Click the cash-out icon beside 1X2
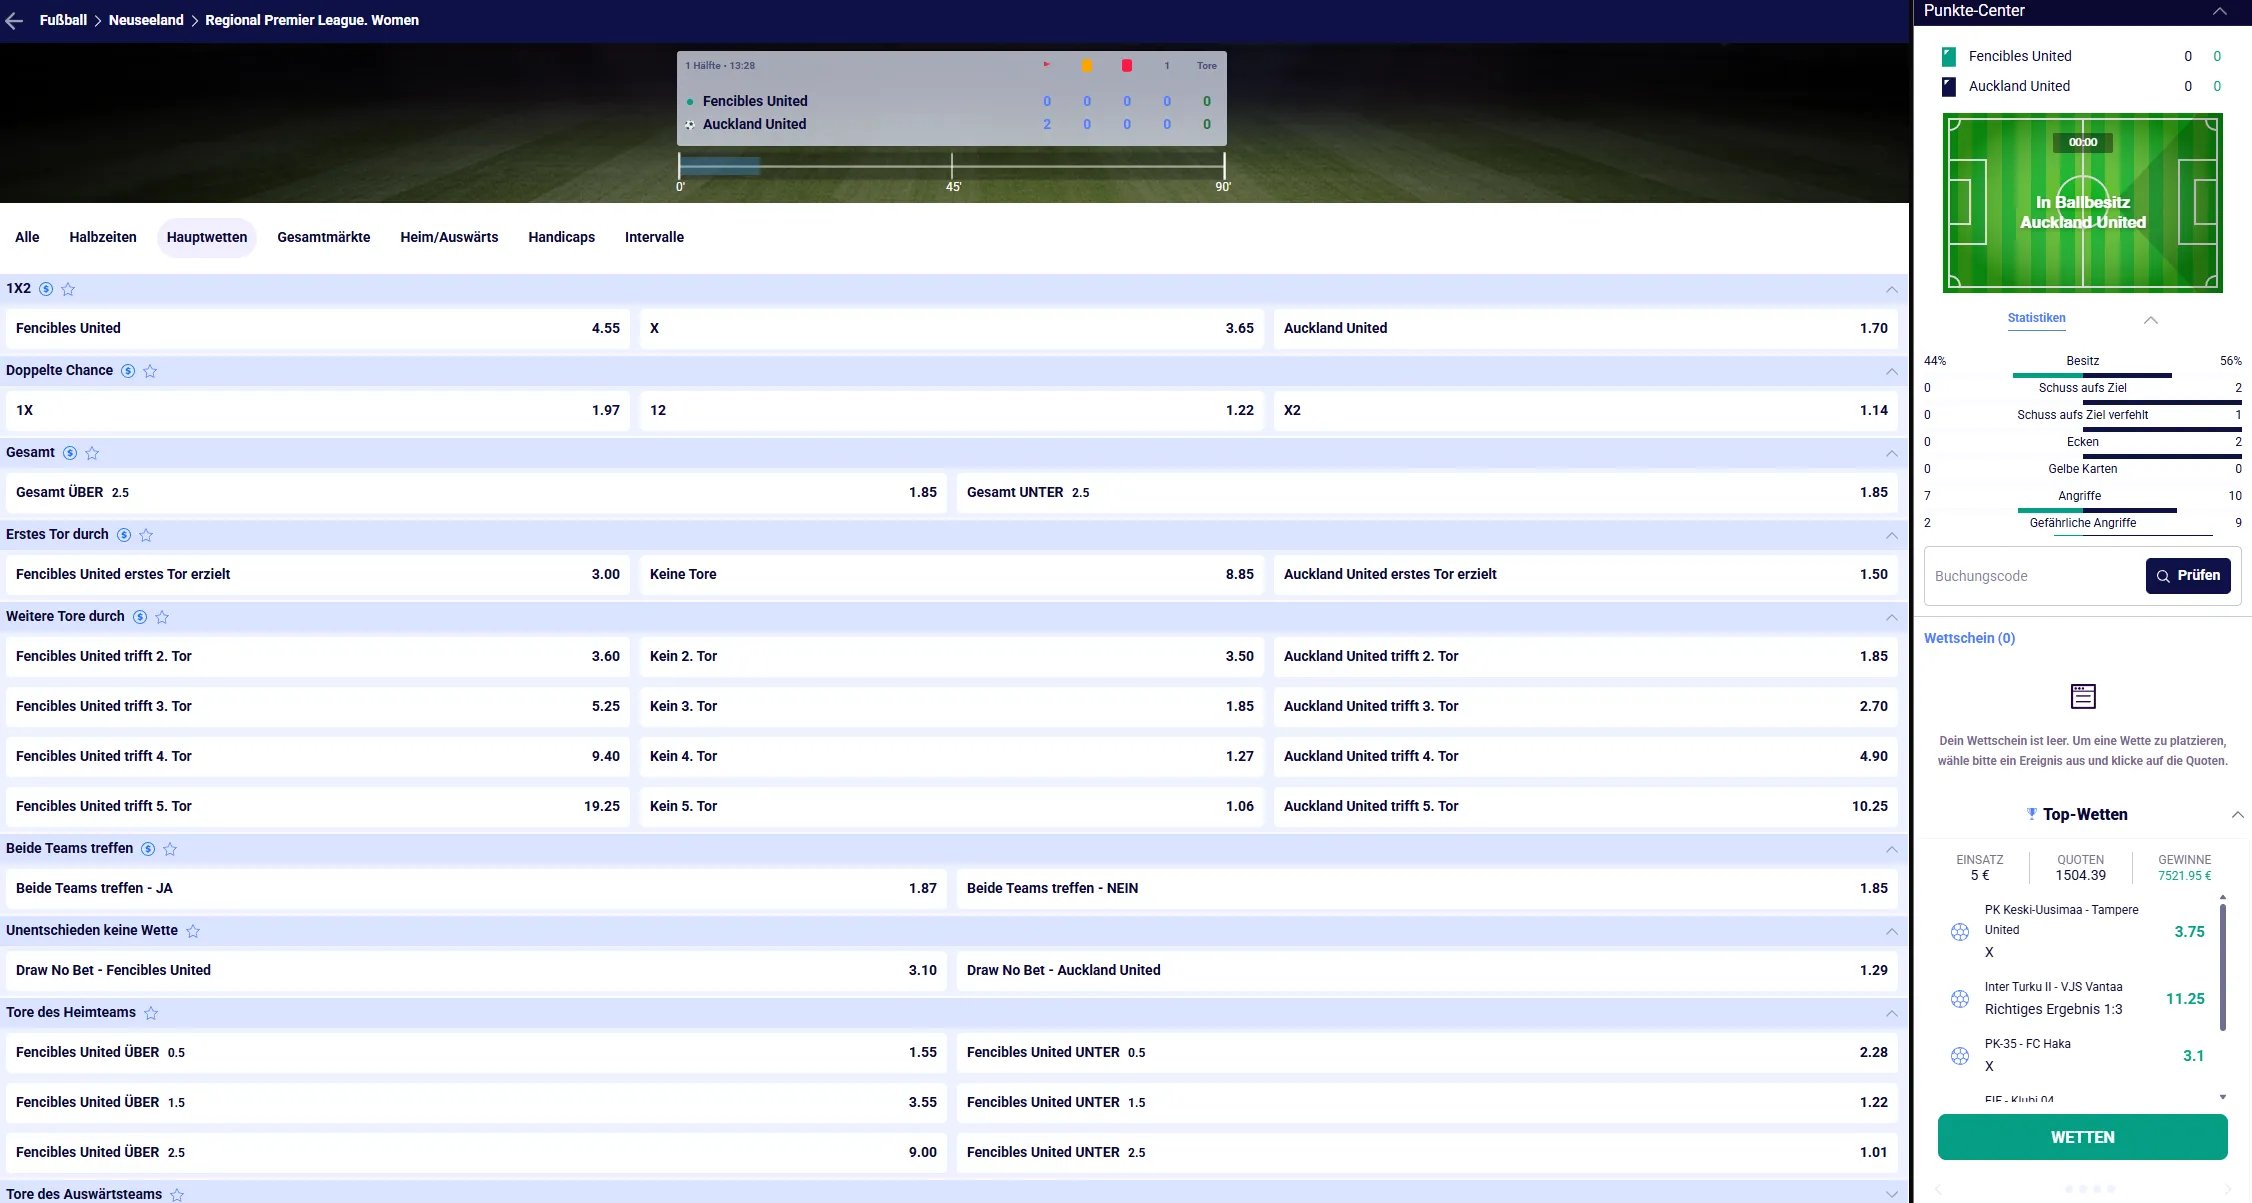Screen dimensions: 2252x1203 click(46, 289)
